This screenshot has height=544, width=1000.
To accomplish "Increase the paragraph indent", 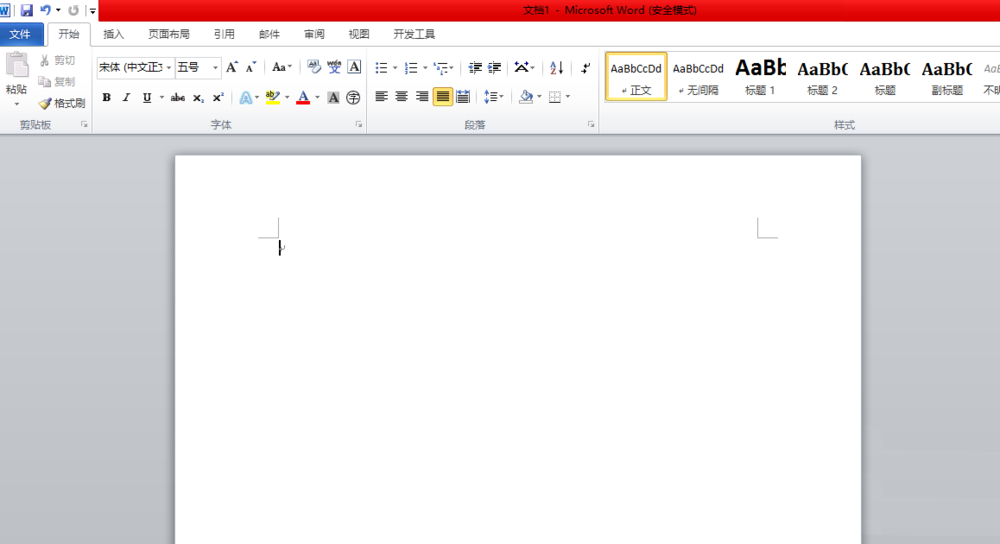I will [x=494, y=68].
